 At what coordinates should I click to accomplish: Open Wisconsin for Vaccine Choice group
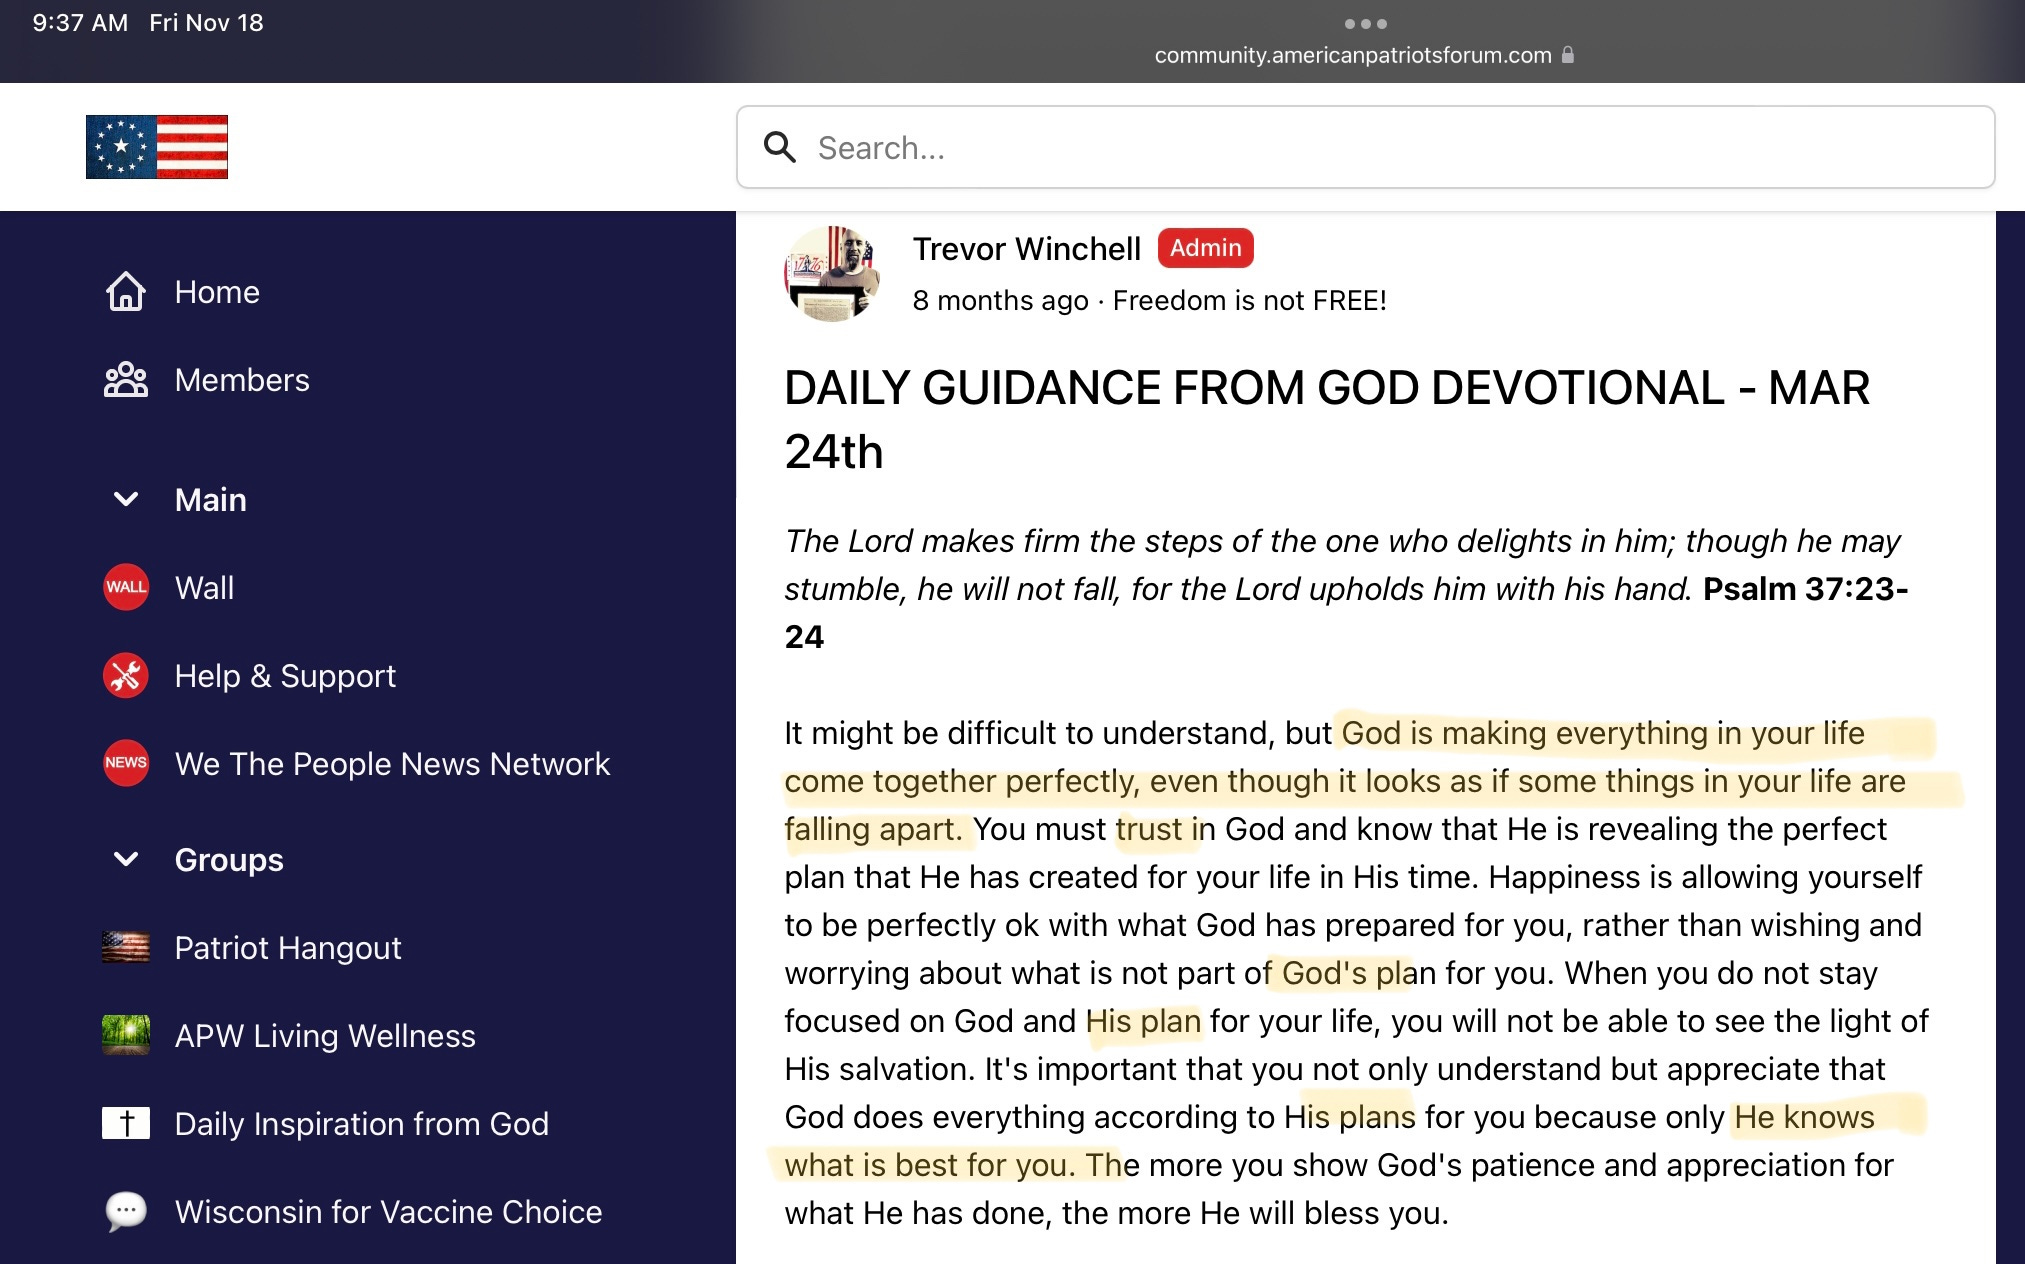(x=389, y=1212)
